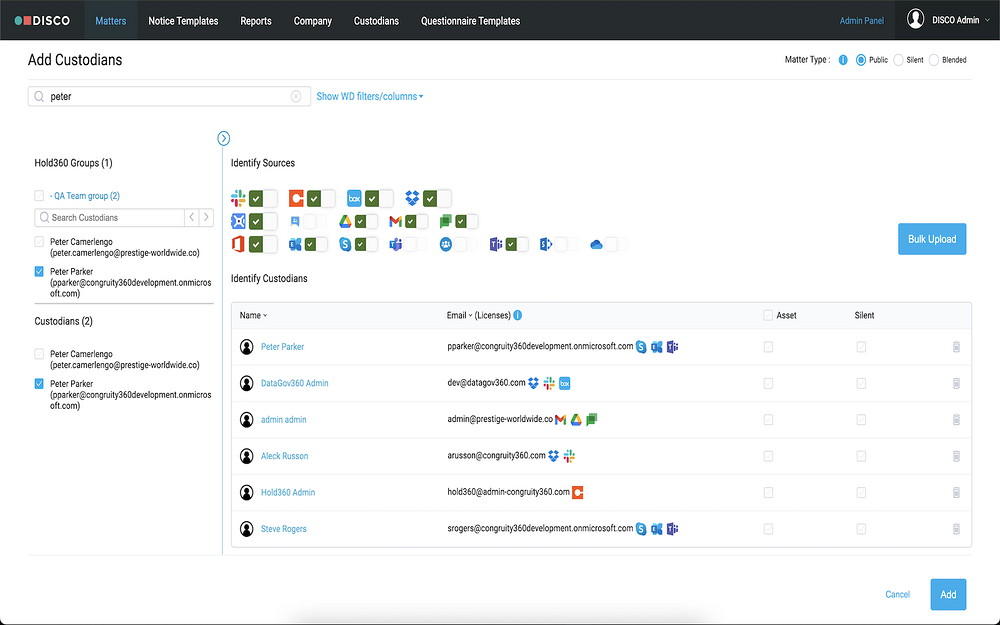Check the QA Team group checkbox
Viewport: 1000px width, 625px height.
coord(39,196)
